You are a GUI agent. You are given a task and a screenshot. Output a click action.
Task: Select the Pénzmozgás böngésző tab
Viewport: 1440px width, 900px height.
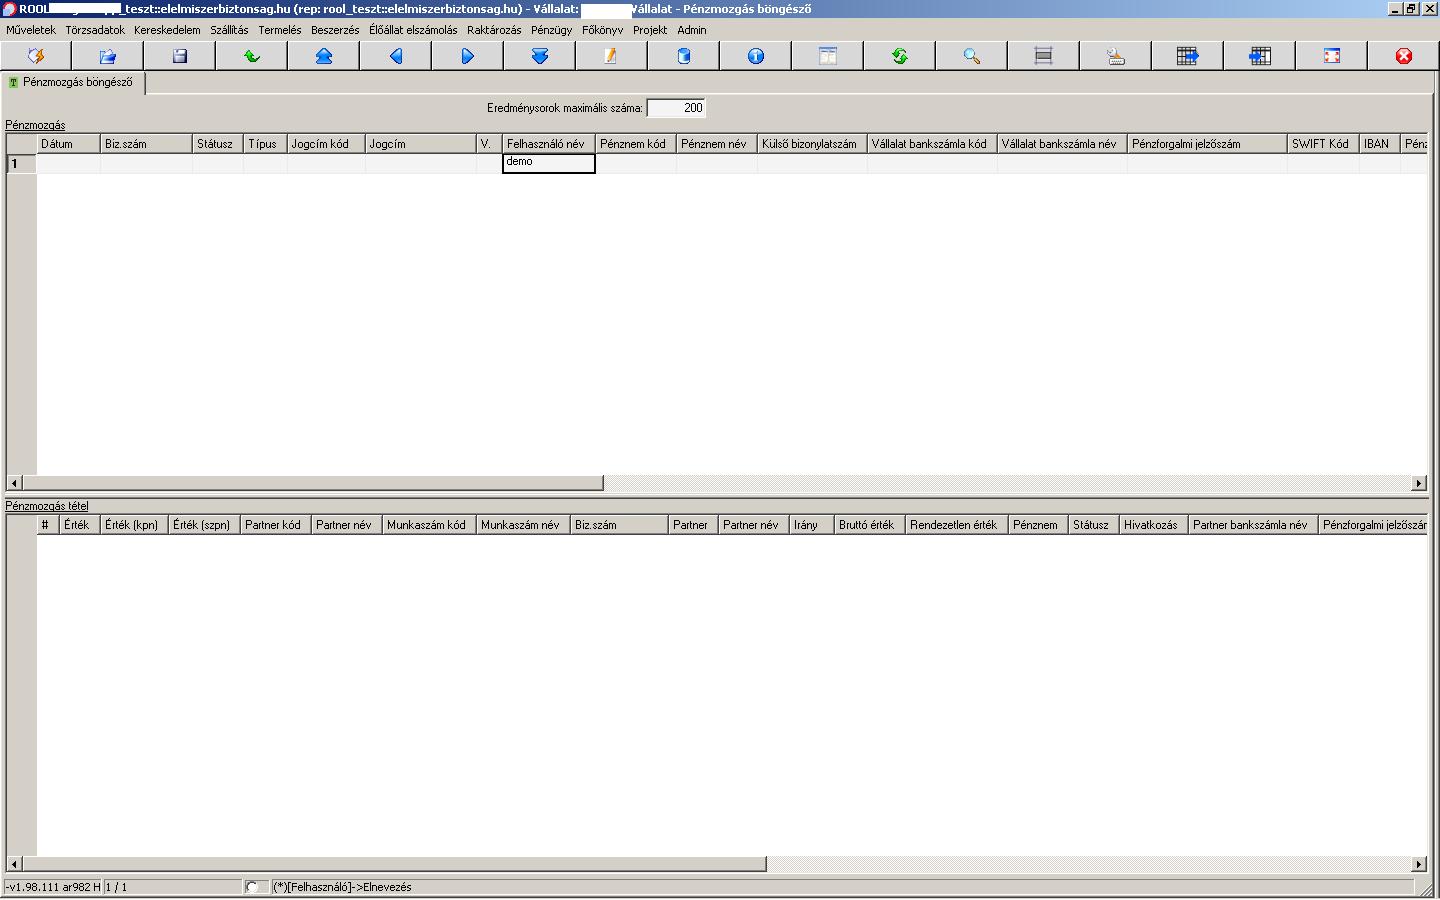(x=76, y=83)
